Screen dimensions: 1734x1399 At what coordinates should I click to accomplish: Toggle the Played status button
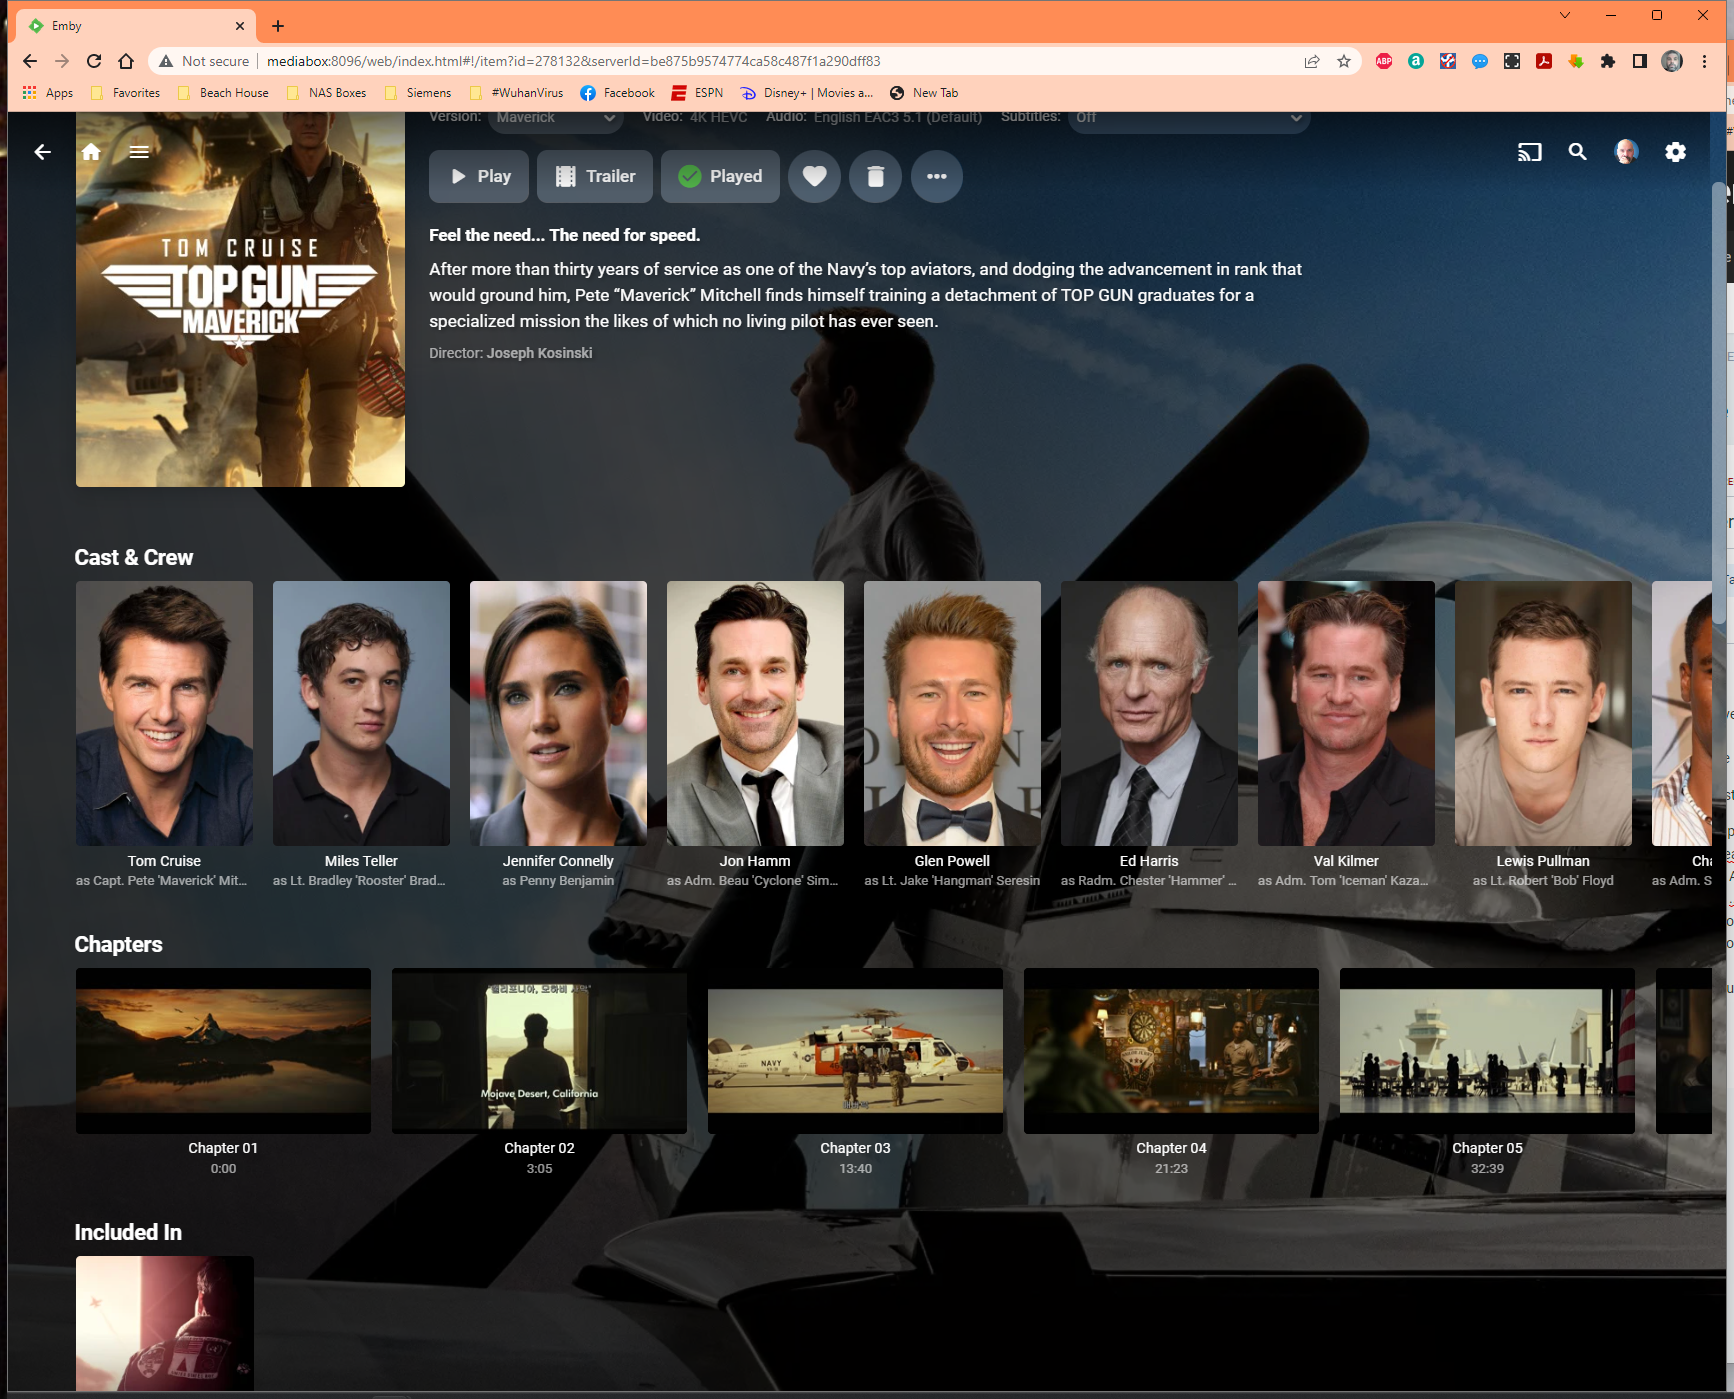[x=720, y=177]
